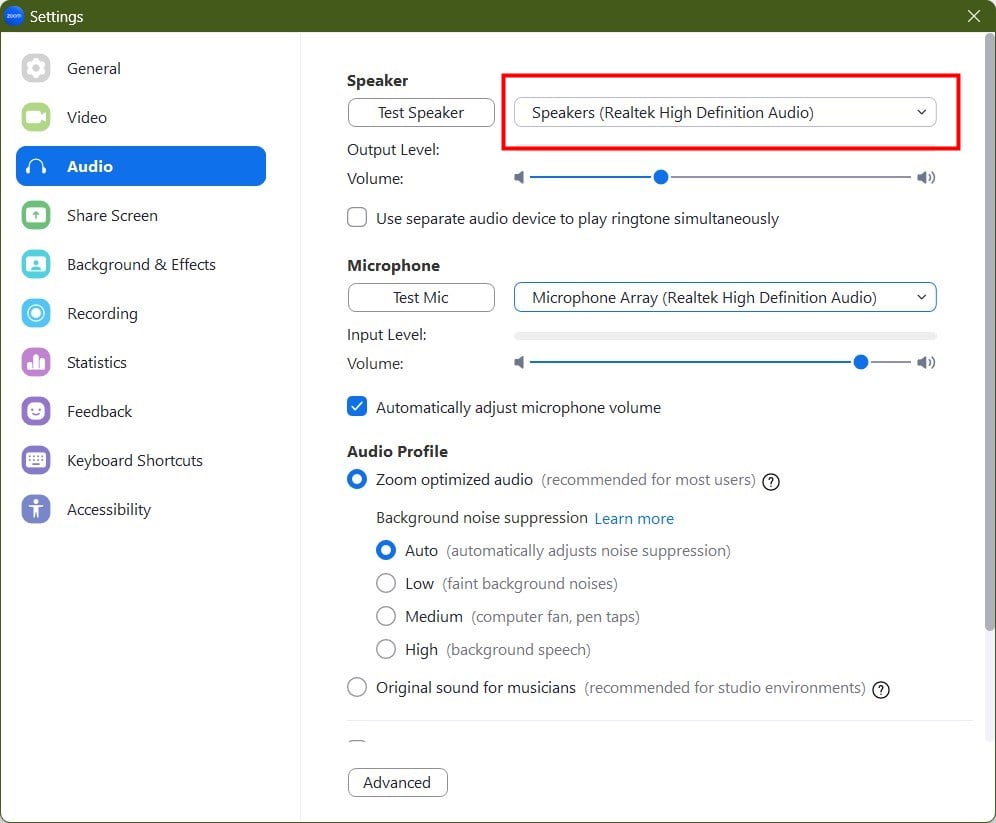
Task: Select Original sound for musicians option
Action: click(357, 687)
